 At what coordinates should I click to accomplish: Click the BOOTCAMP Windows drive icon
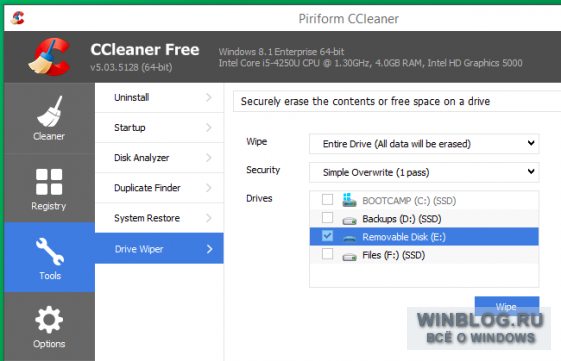click(349, 200)
